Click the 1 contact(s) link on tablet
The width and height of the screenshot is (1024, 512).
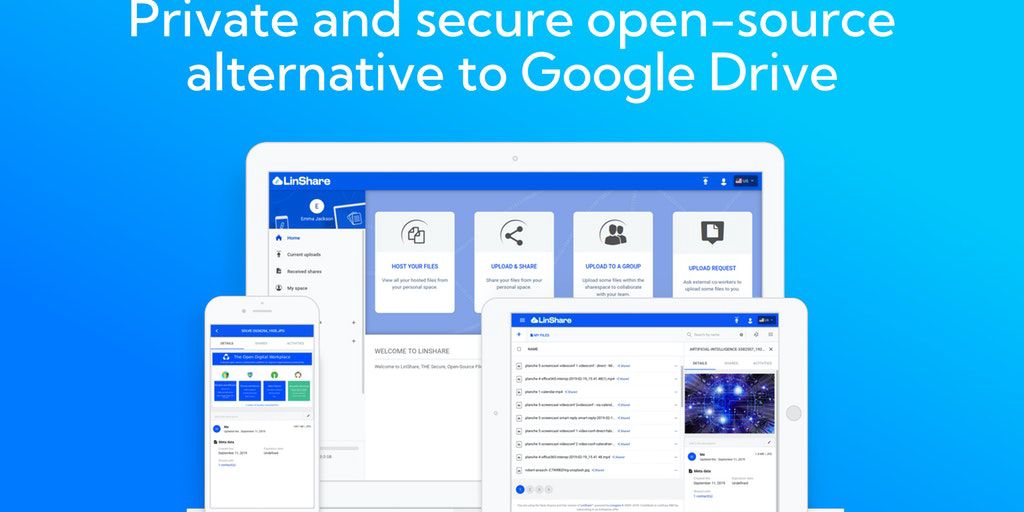(x=703, y=496)
